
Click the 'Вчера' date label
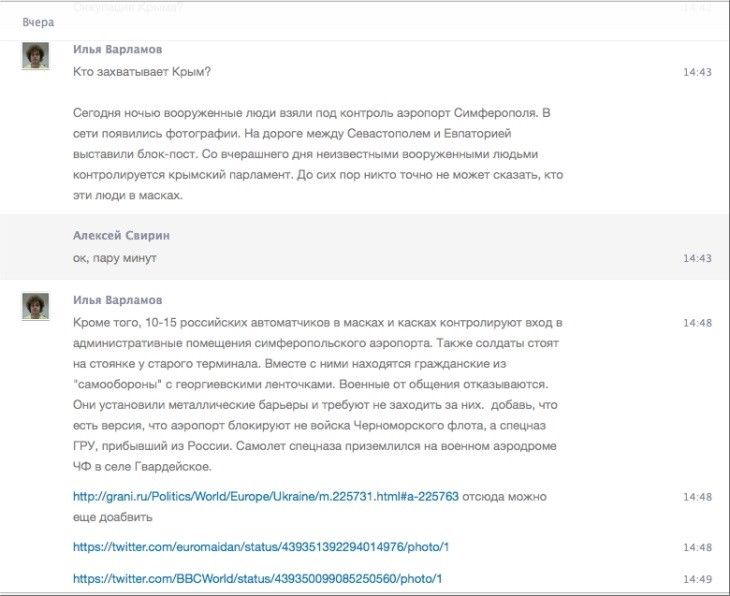click(38, 22)
